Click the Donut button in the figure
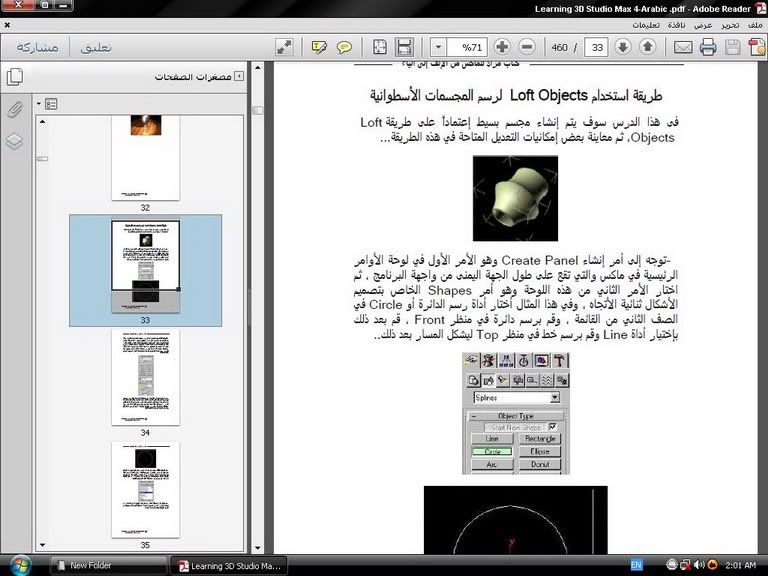This screenshot has width=768, height=576. click(x=540, y=464)
